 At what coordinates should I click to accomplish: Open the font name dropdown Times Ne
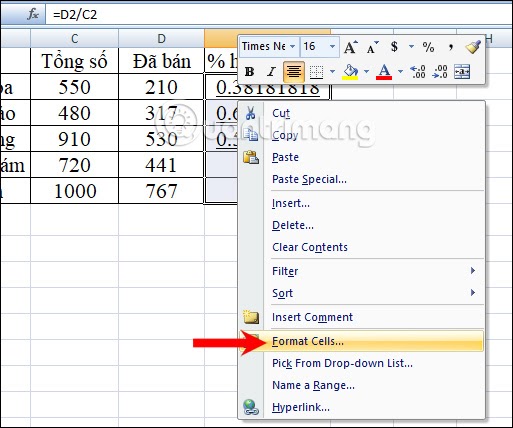point(292,46)
